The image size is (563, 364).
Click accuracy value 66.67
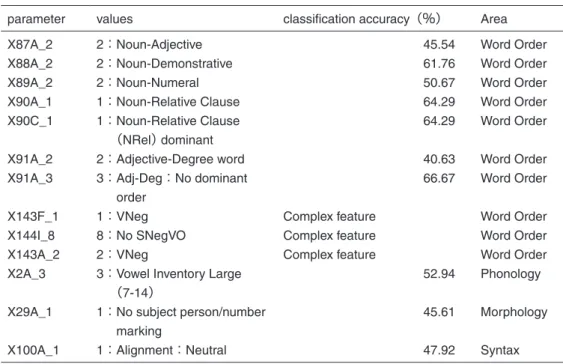click(x=439, y=178)
